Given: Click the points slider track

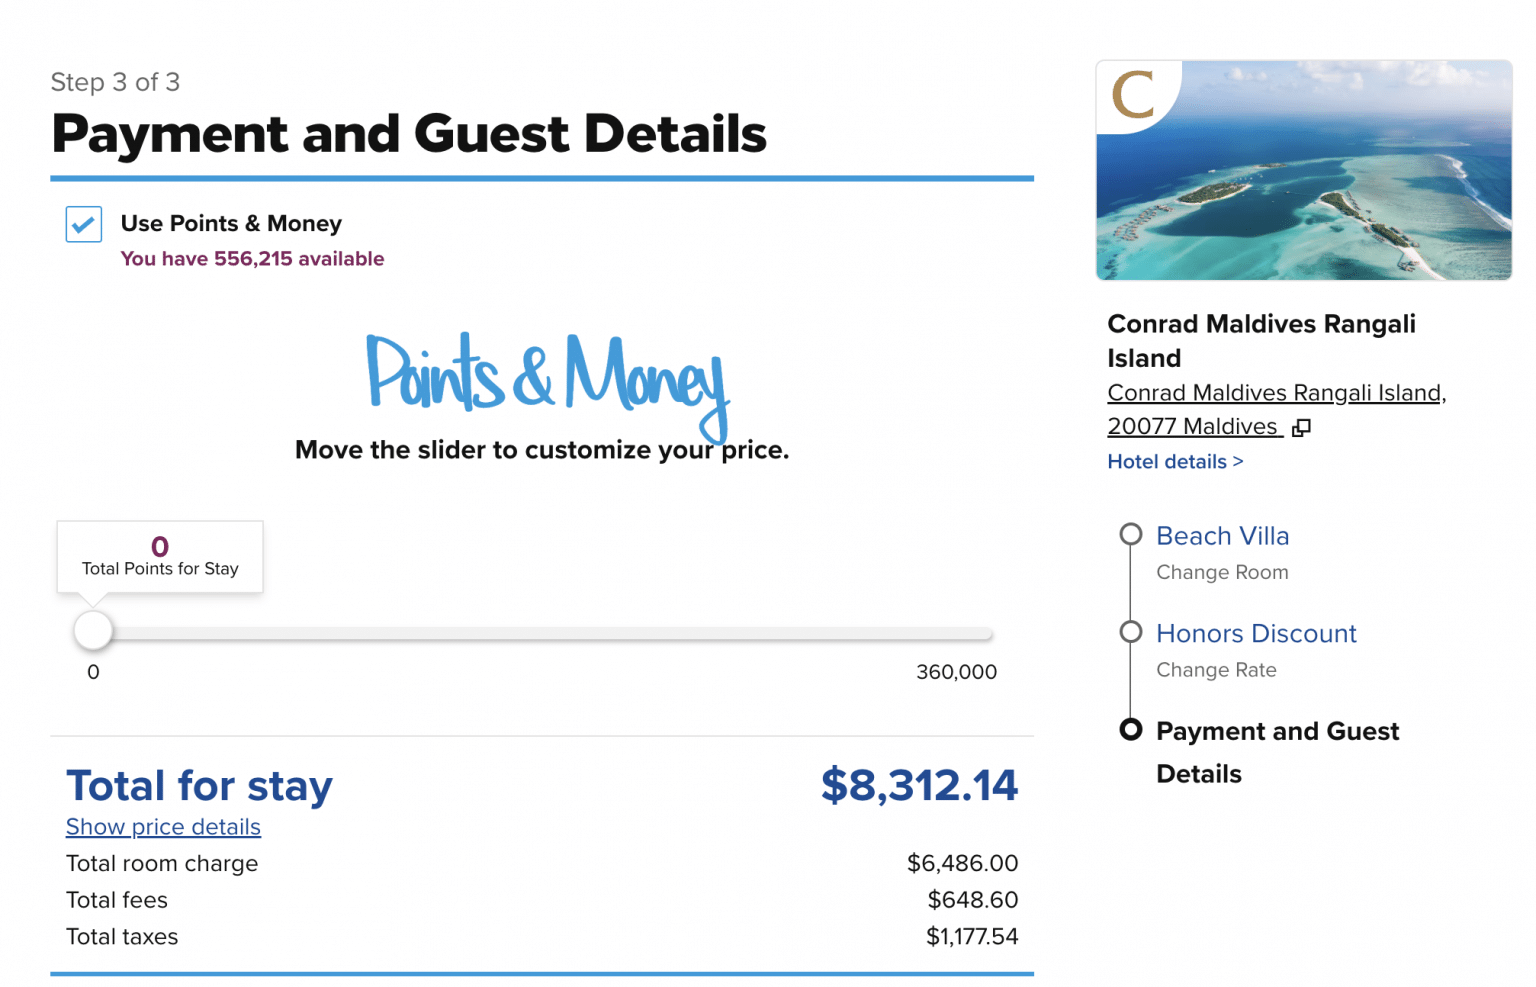Looking at the screenshot, I should [x=540, y=633].
